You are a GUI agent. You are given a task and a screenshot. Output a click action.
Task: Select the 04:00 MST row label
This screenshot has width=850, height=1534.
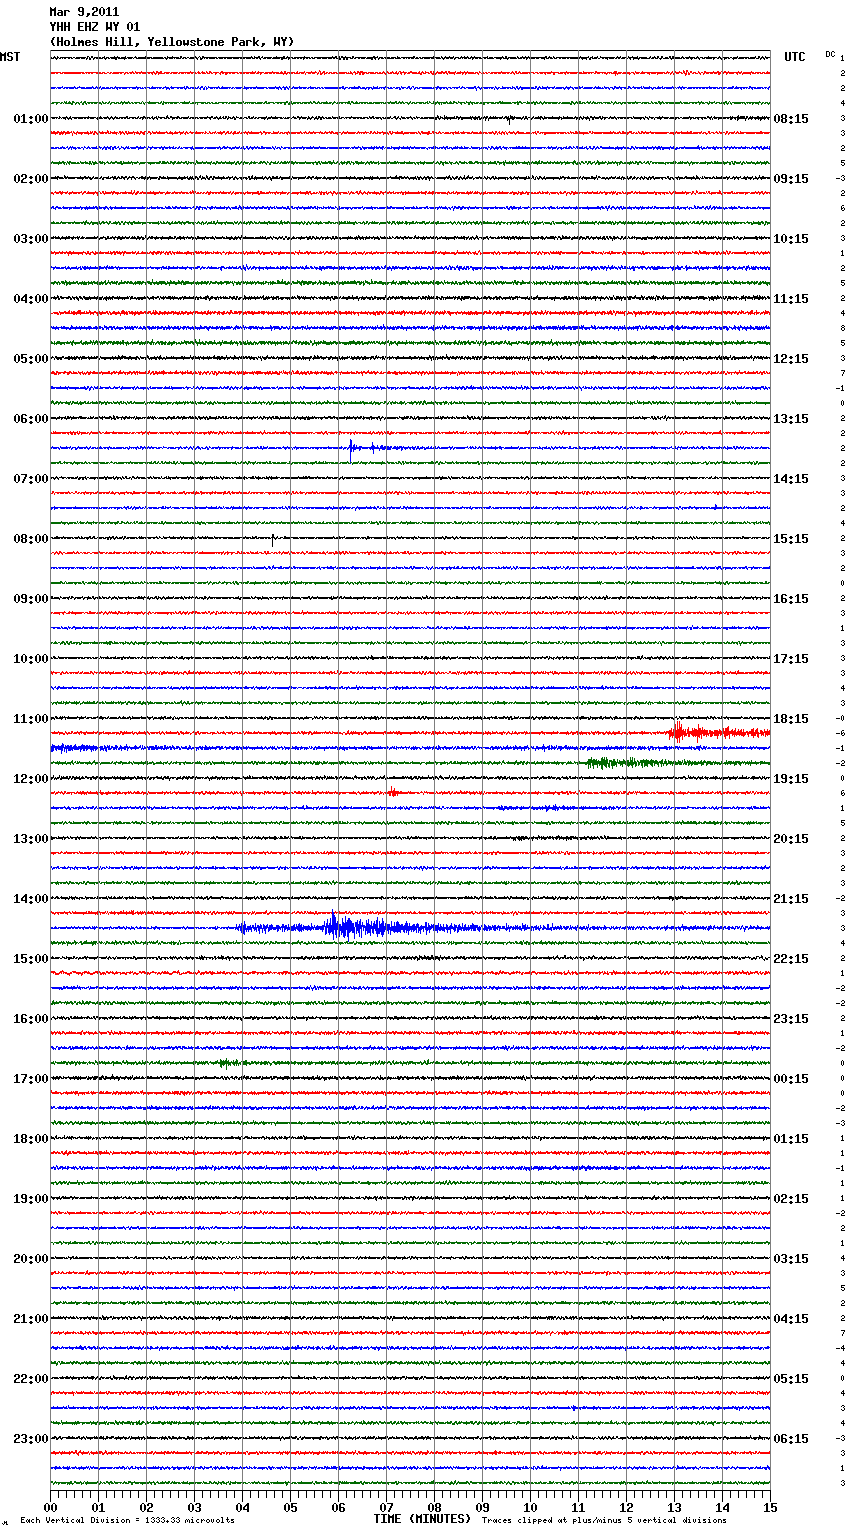(31, 299)
